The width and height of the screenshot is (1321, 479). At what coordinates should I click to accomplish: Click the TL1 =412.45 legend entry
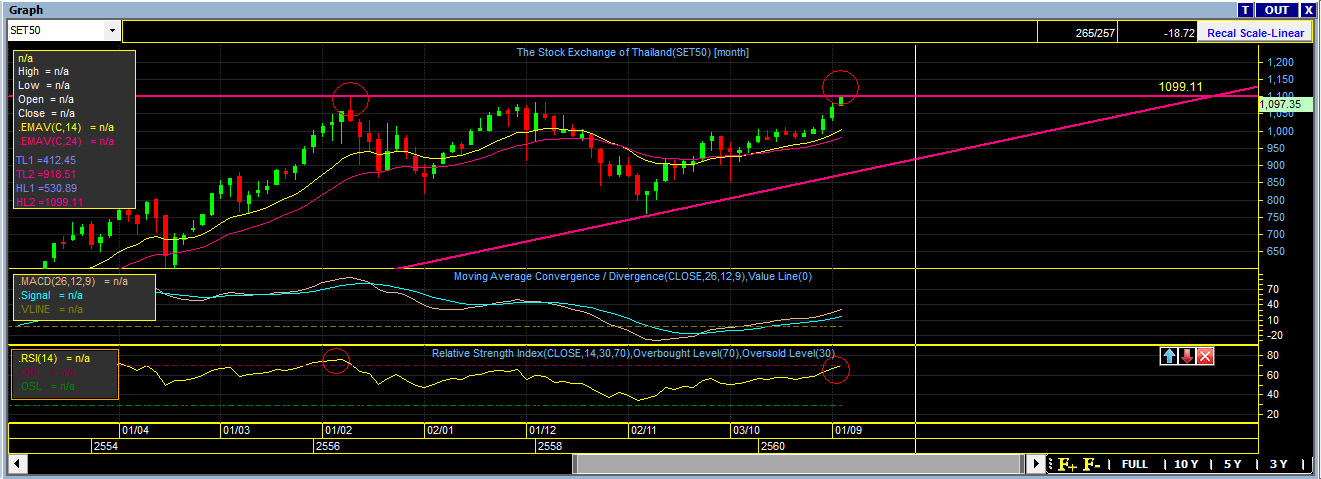(46, 159)
